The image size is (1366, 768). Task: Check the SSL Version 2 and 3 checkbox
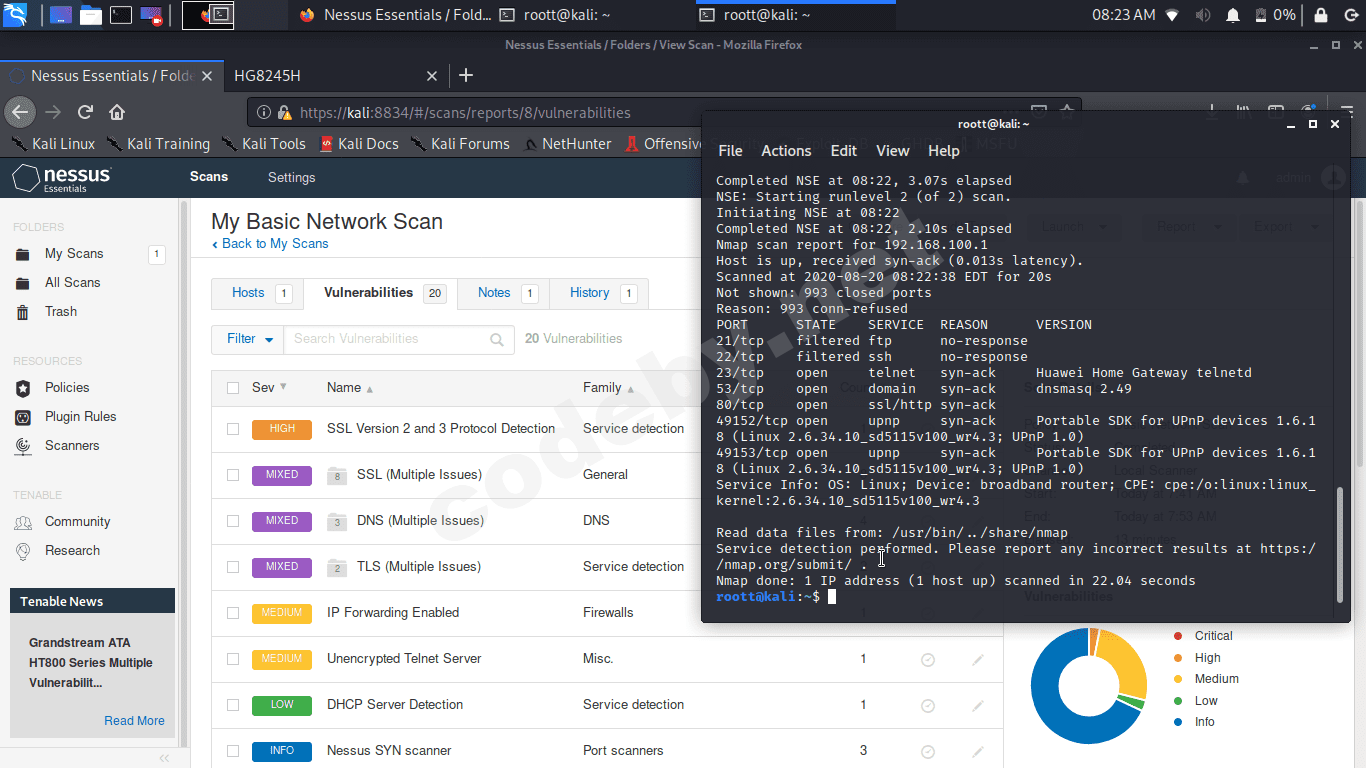click(233, 429)
